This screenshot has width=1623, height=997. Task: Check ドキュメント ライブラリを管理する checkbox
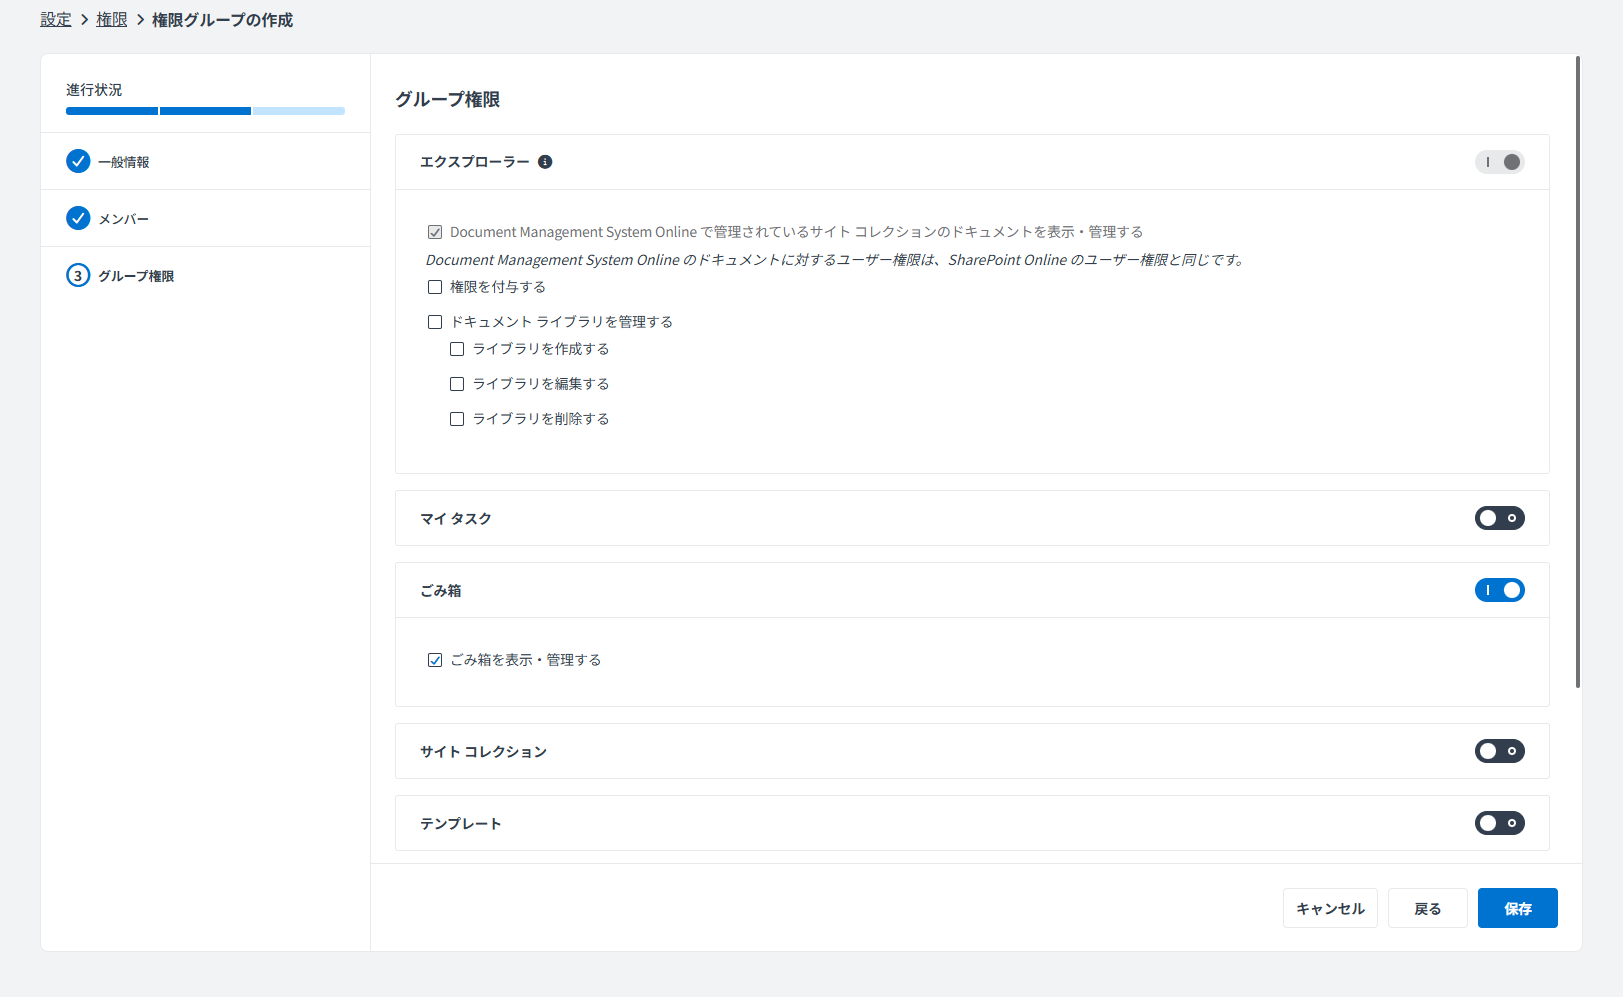coord(435,322)
